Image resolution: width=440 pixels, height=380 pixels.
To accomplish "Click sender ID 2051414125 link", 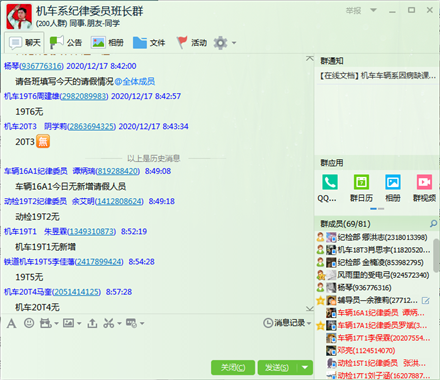I will (76, 292).
